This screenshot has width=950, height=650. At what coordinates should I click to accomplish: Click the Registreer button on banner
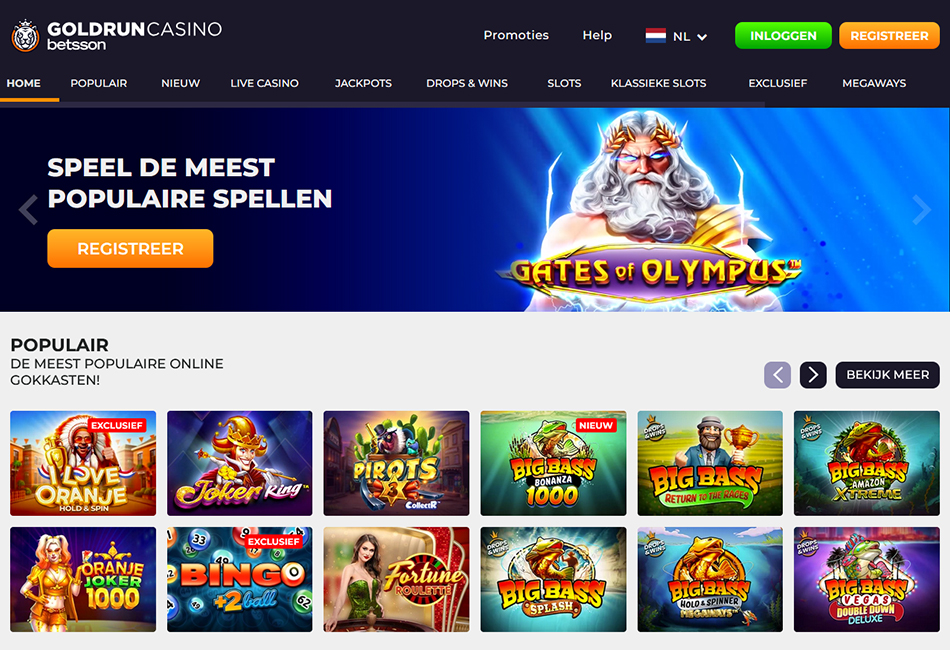130,248
